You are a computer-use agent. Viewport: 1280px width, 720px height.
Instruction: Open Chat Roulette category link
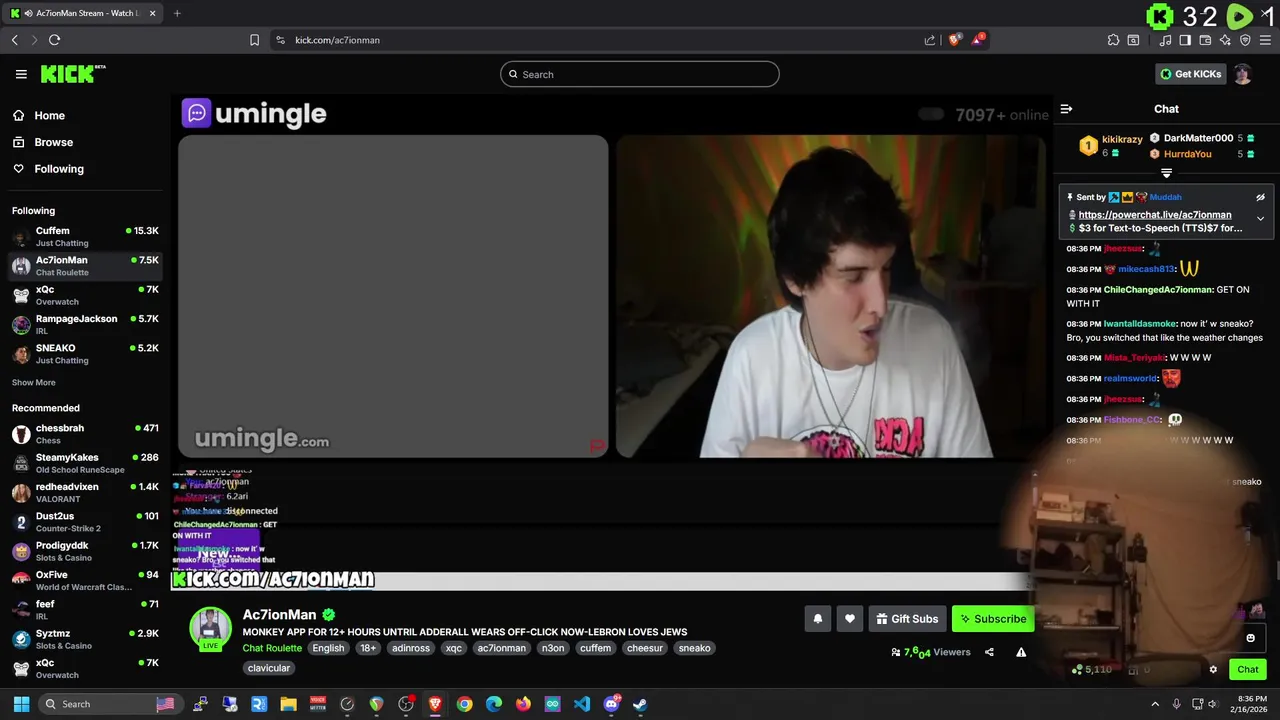pyautogui.click(x=272, y=648)
